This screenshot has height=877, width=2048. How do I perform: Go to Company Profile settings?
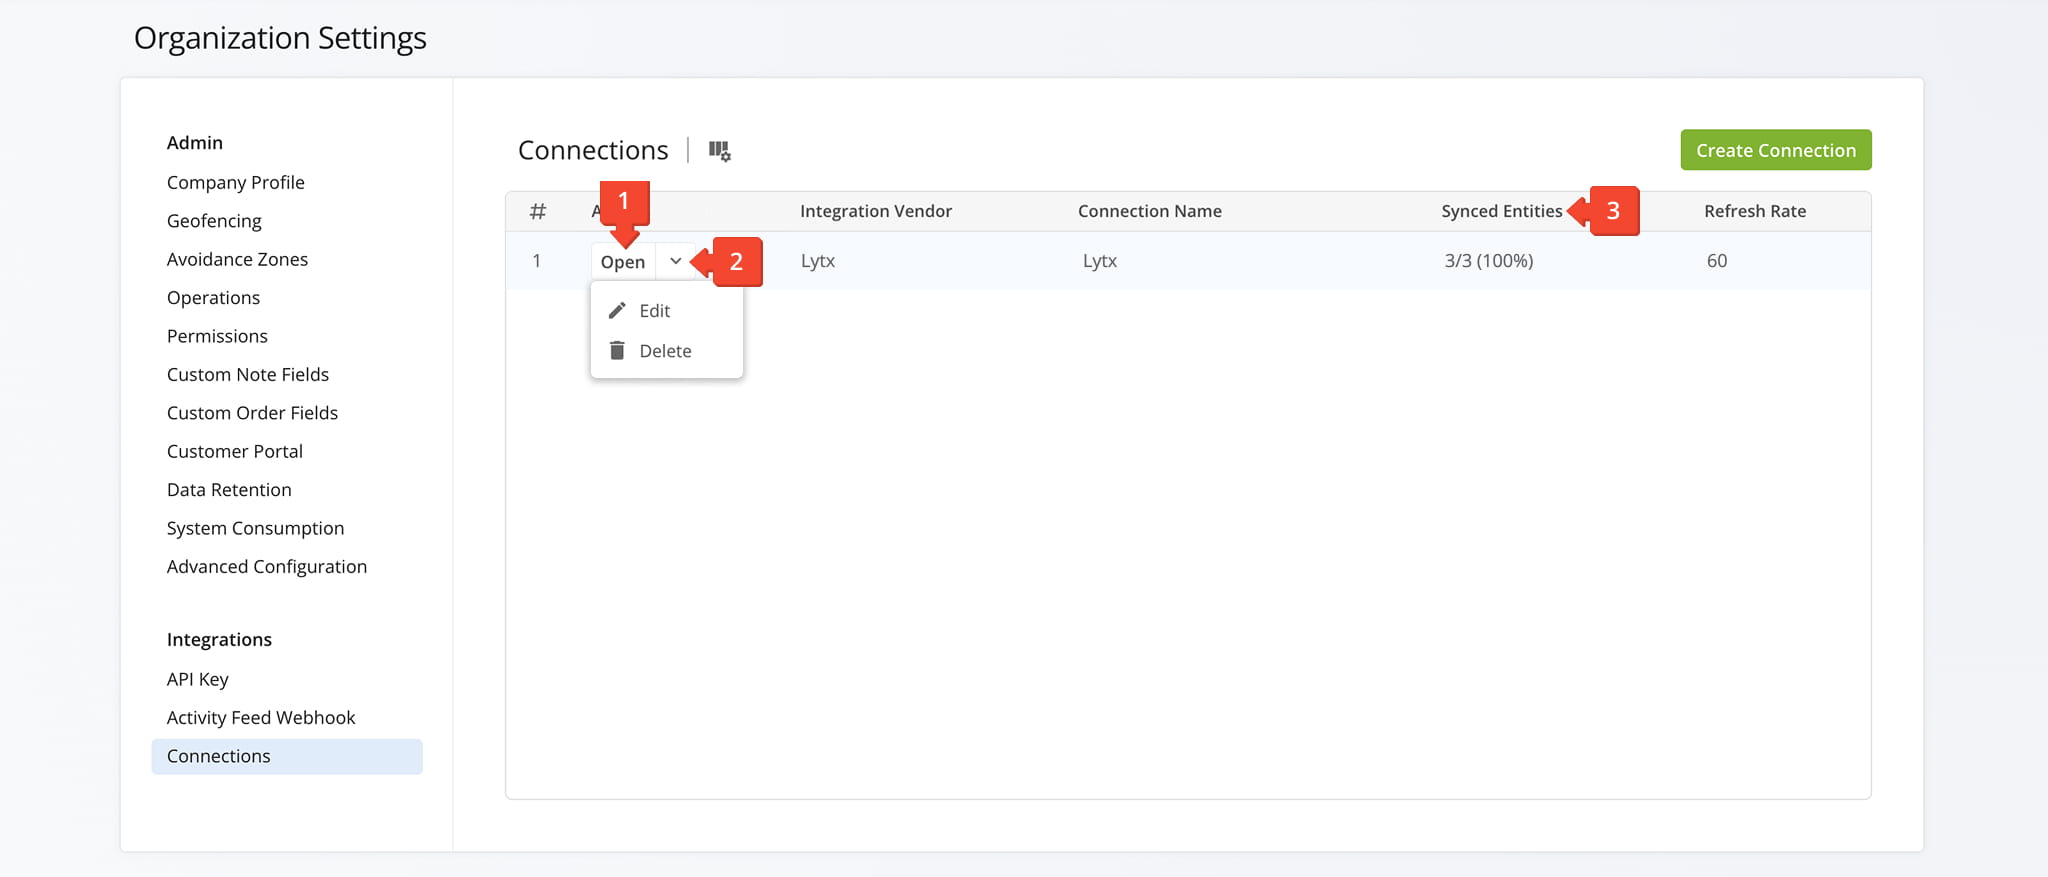point(235,182)
